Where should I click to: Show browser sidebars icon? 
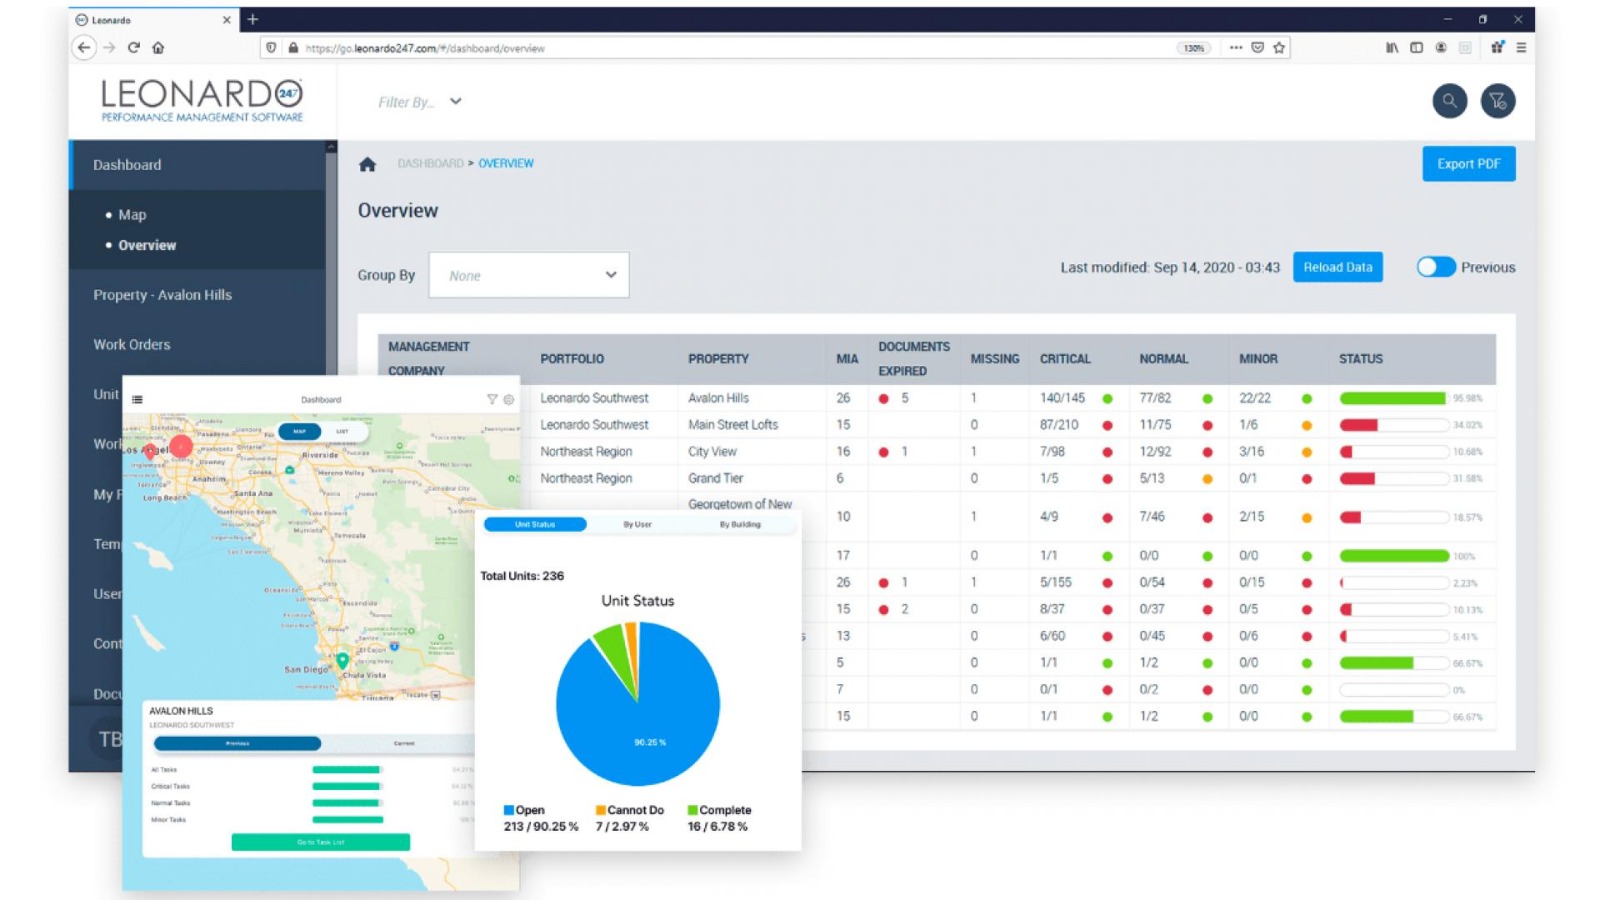pyautogui.click(x=1416, y=47)
